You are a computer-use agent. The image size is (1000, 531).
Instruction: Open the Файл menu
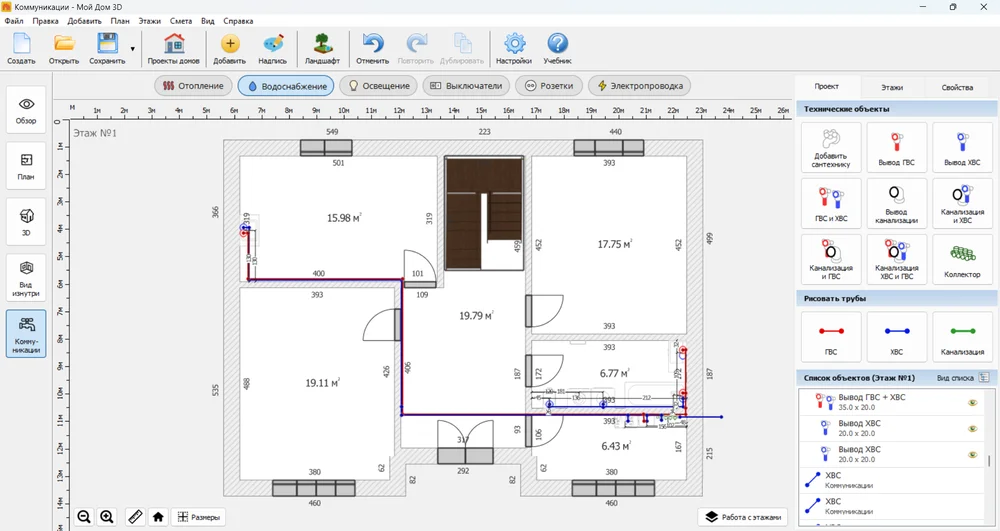(14, 21)
